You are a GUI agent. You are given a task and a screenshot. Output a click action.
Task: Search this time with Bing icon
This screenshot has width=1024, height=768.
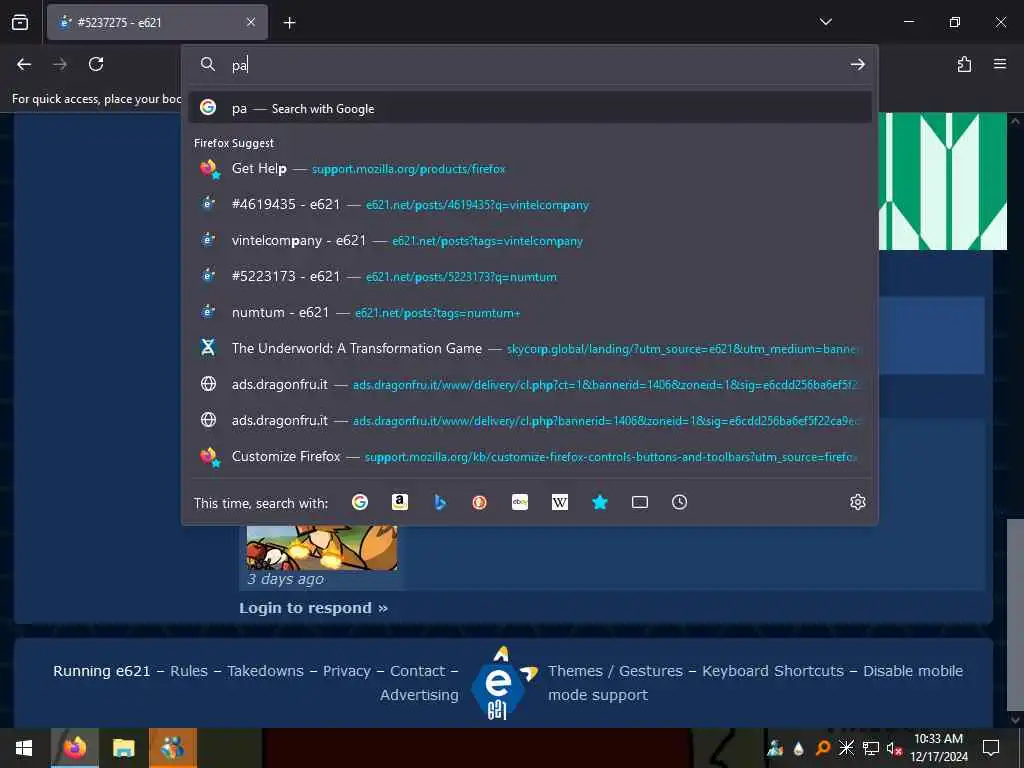pyautogui.click(x=440, y=502)
